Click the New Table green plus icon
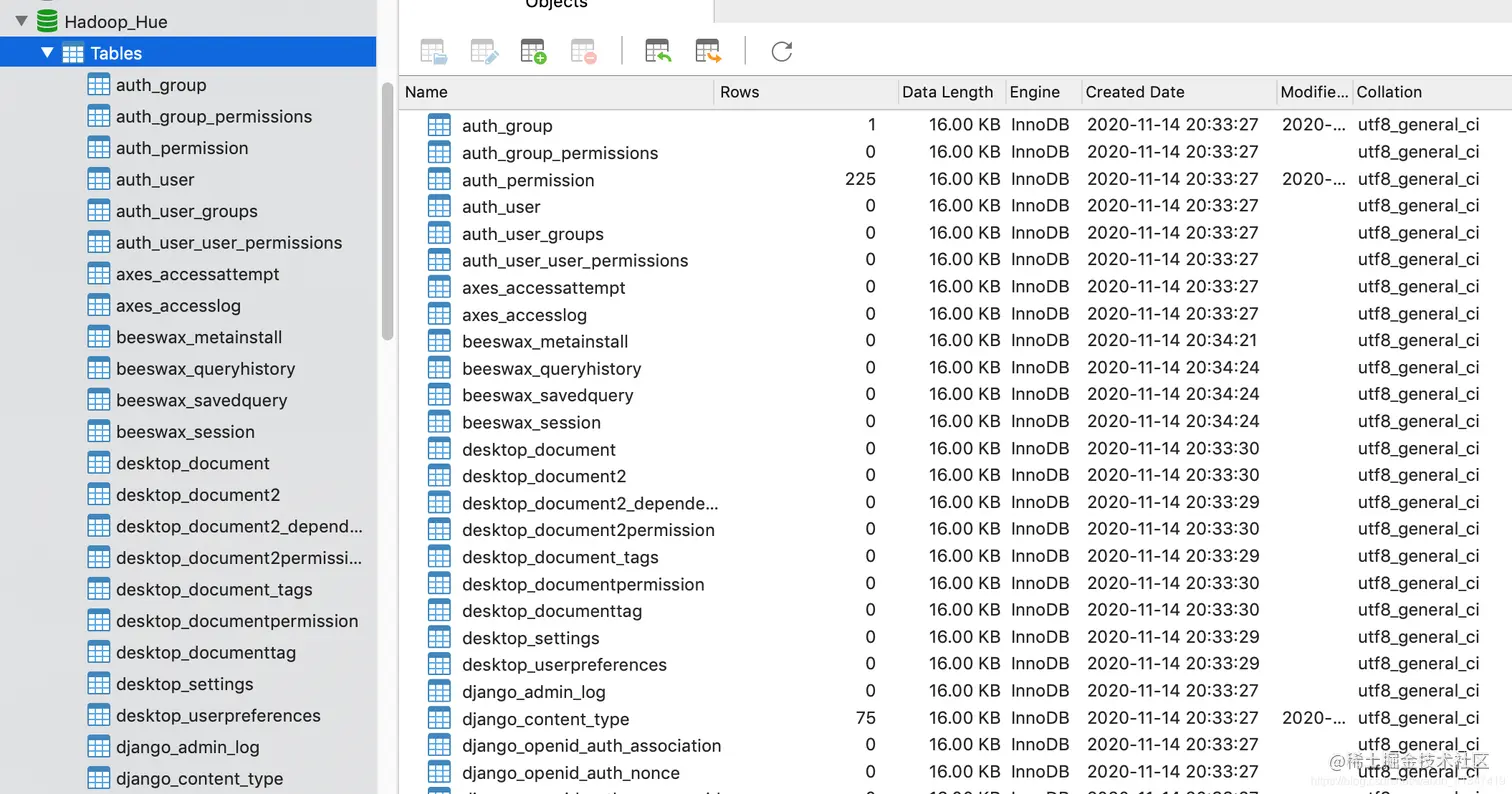This screenshot has width=1512, height=794. pos(533,51)
